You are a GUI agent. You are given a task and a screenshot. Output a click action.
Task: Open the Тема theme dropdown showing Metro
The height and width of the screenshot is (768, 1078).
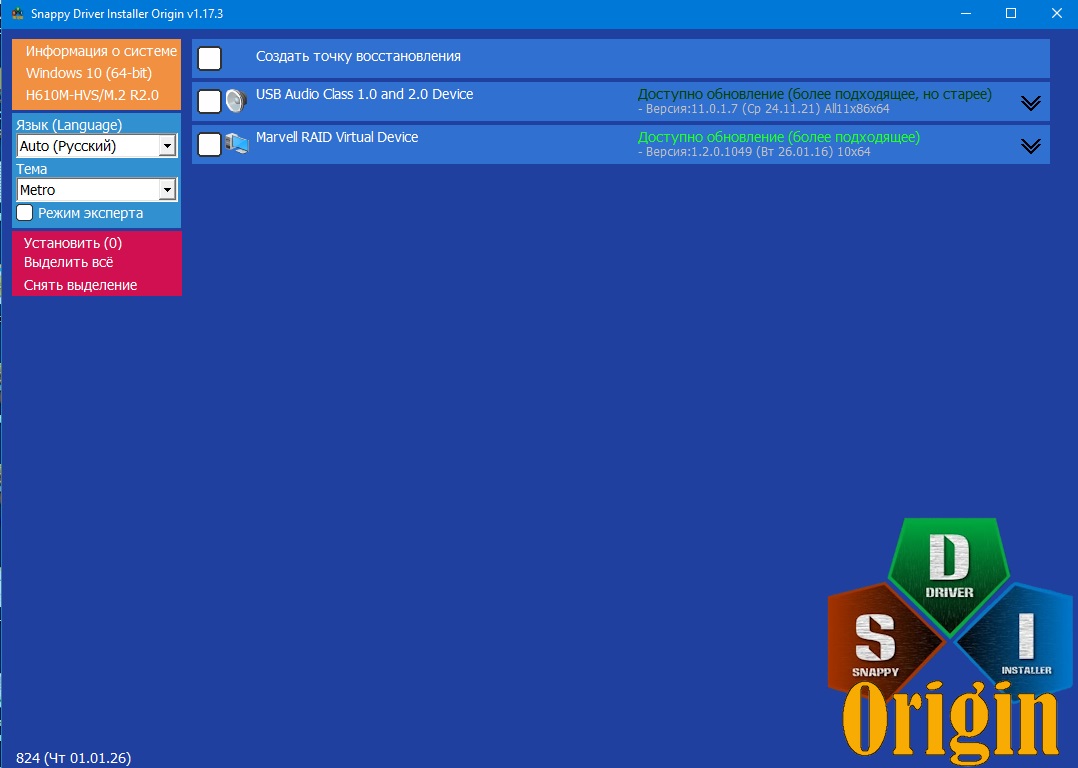[97, 190]
